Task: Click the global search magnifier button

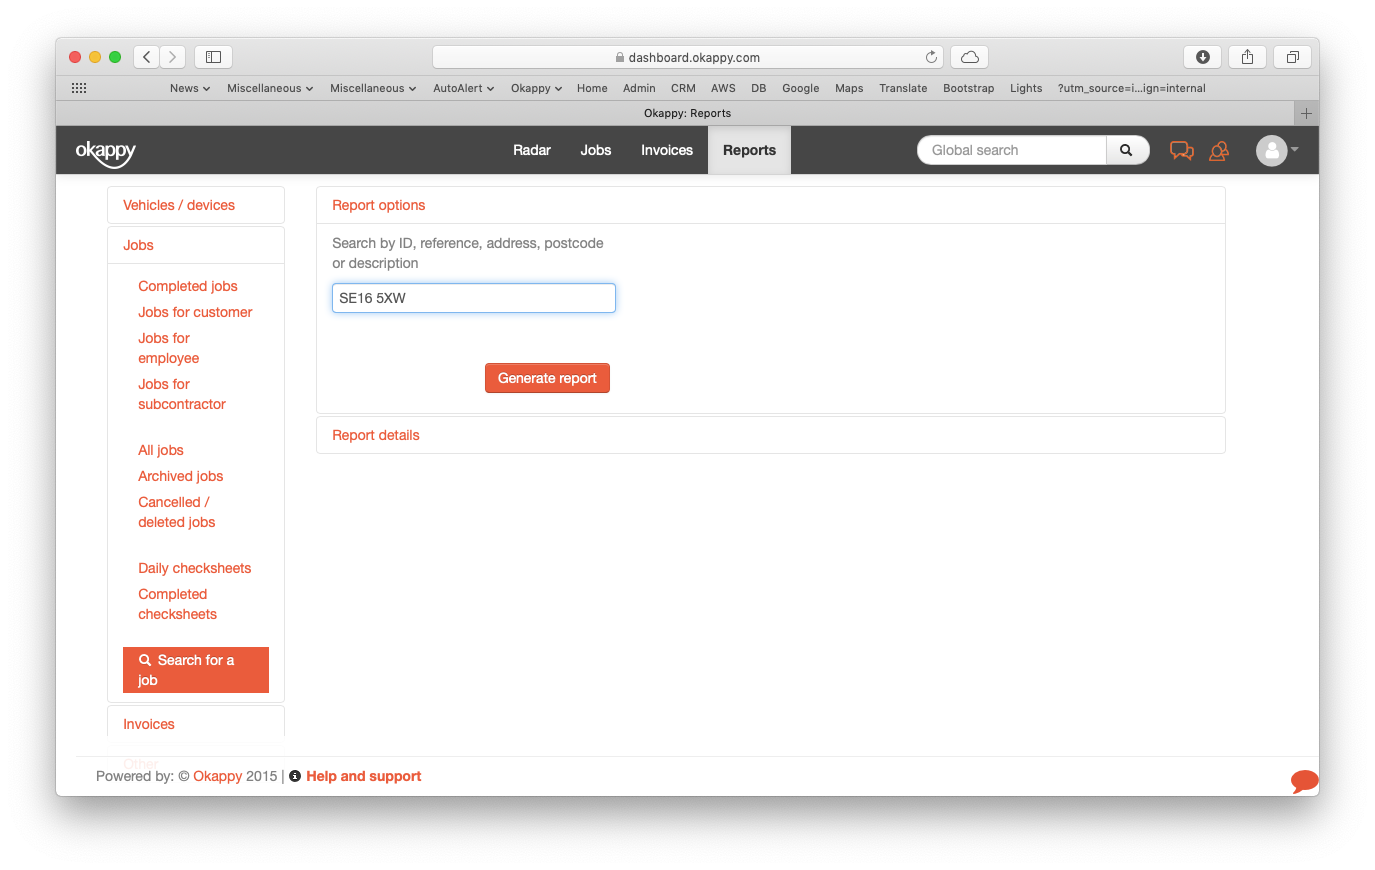Action: [x=1126, y=150]
